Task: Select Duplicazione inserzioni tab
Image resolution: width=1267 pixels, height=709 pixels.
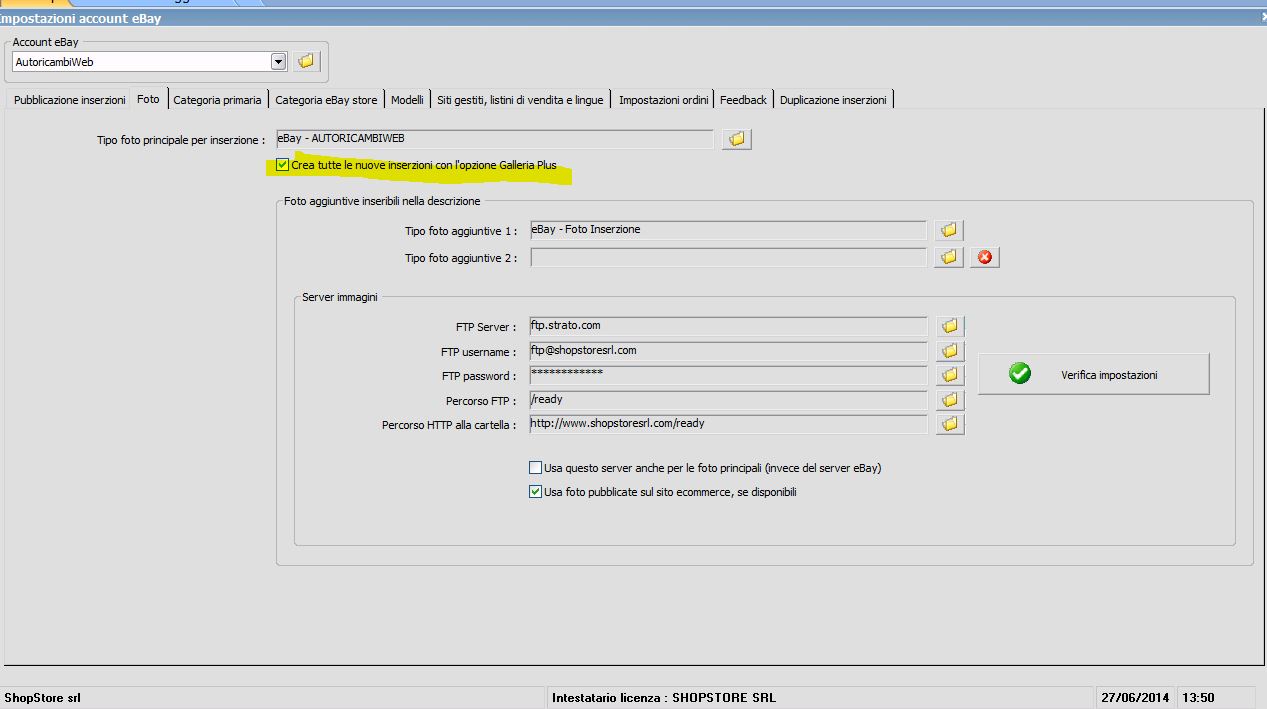Action: click(833, 100)
